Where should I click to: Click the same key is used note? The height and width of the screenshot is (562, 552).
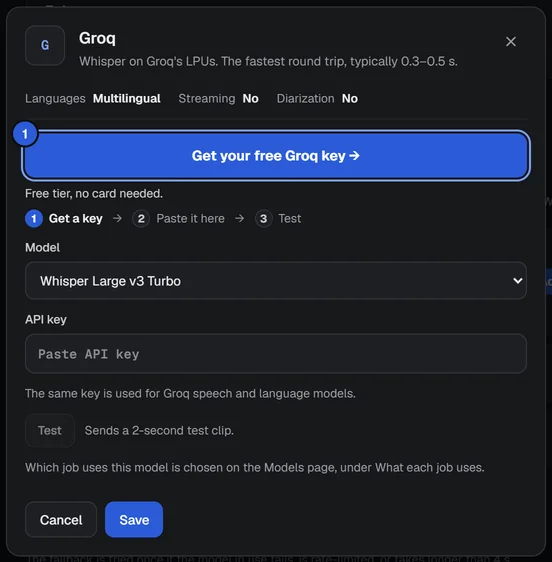(x=190, y=394)
